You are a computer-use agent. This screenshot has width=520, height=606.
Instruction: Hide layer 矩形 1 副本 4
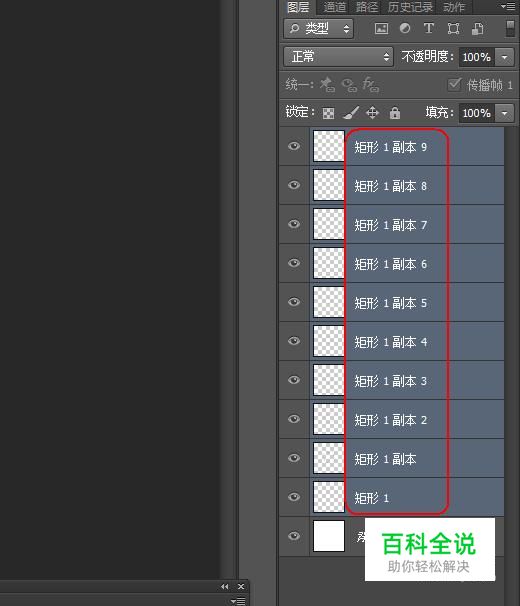click(x=294, y=341)
